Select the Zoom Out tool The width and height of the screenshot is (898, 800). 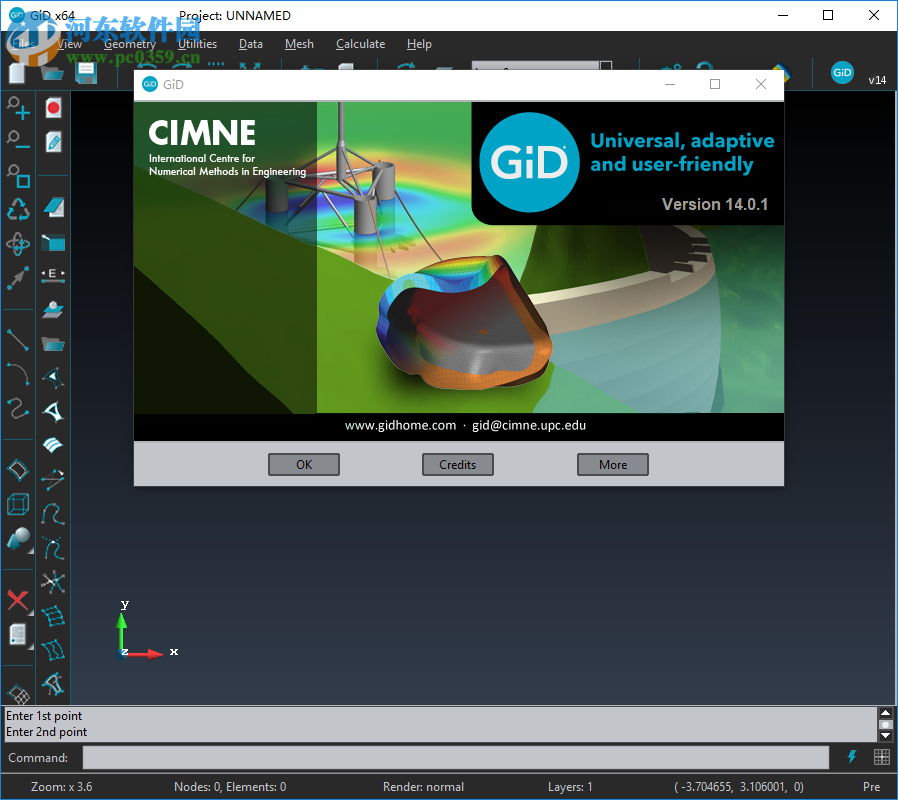click(x=18, y=140)
